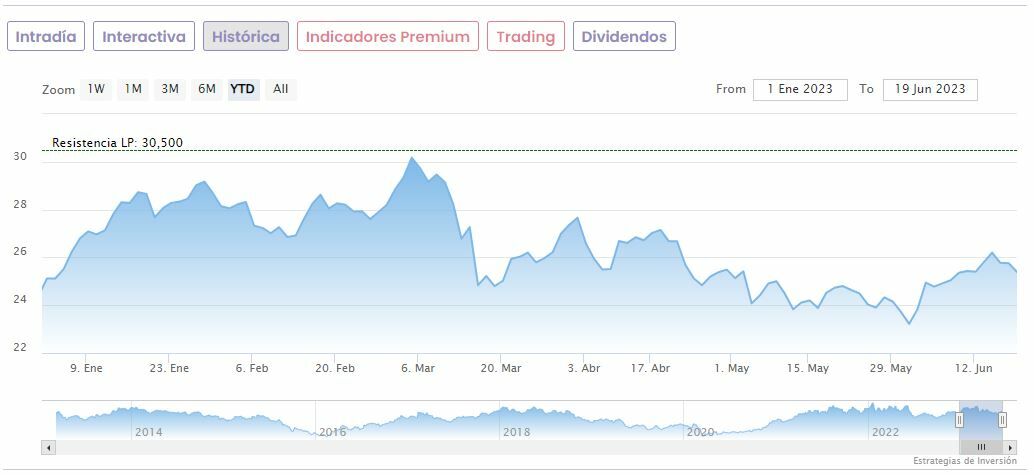Select the Histórica tab
This screenshot has height=475, width=1034.
tap(246, 37)
